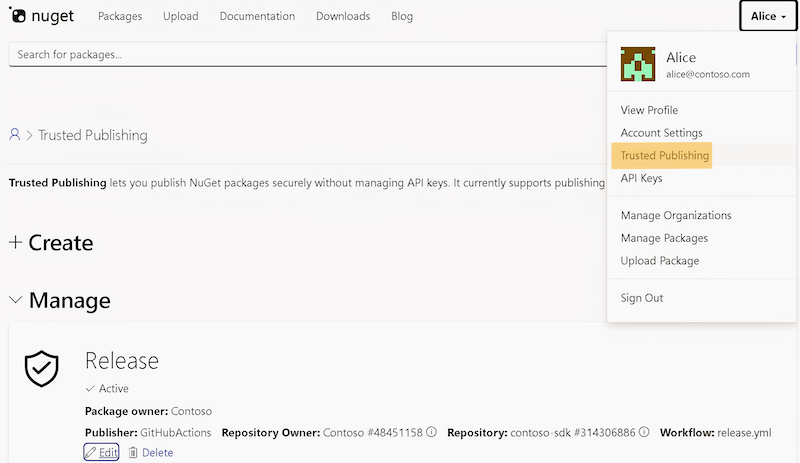Click the user breadcrumb icon
Viewport: 800px width, 463px height.
(x=15, y=135)
